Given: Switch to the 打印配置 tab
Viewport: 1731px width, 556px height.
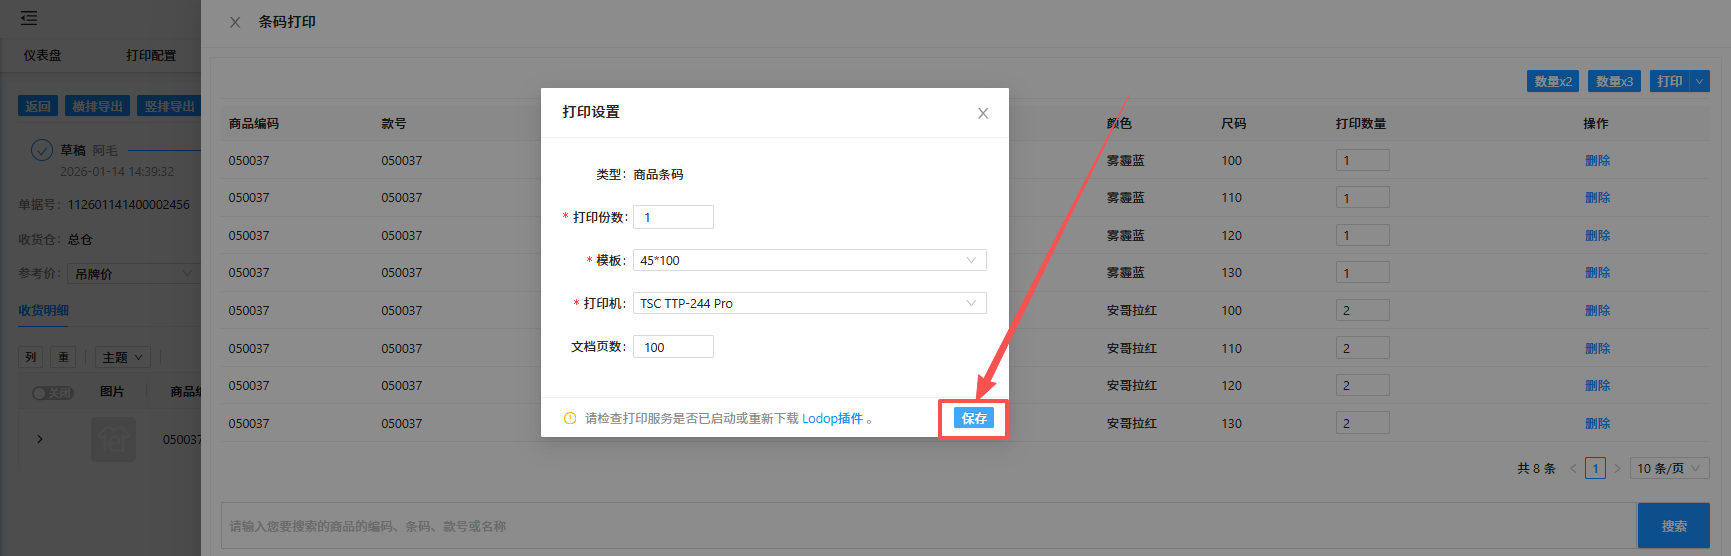Looking at the screenshot, I should pyautogui.click(x=151, y=55).
